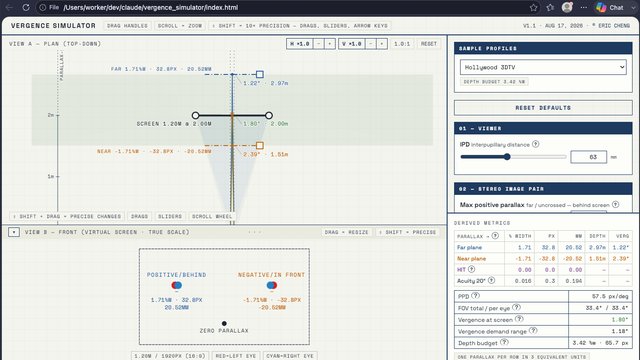Screen dimensions: 640x360
Task: Click the SCREEN 1.20M ø 2.00M label
Action: pos(174,124)
